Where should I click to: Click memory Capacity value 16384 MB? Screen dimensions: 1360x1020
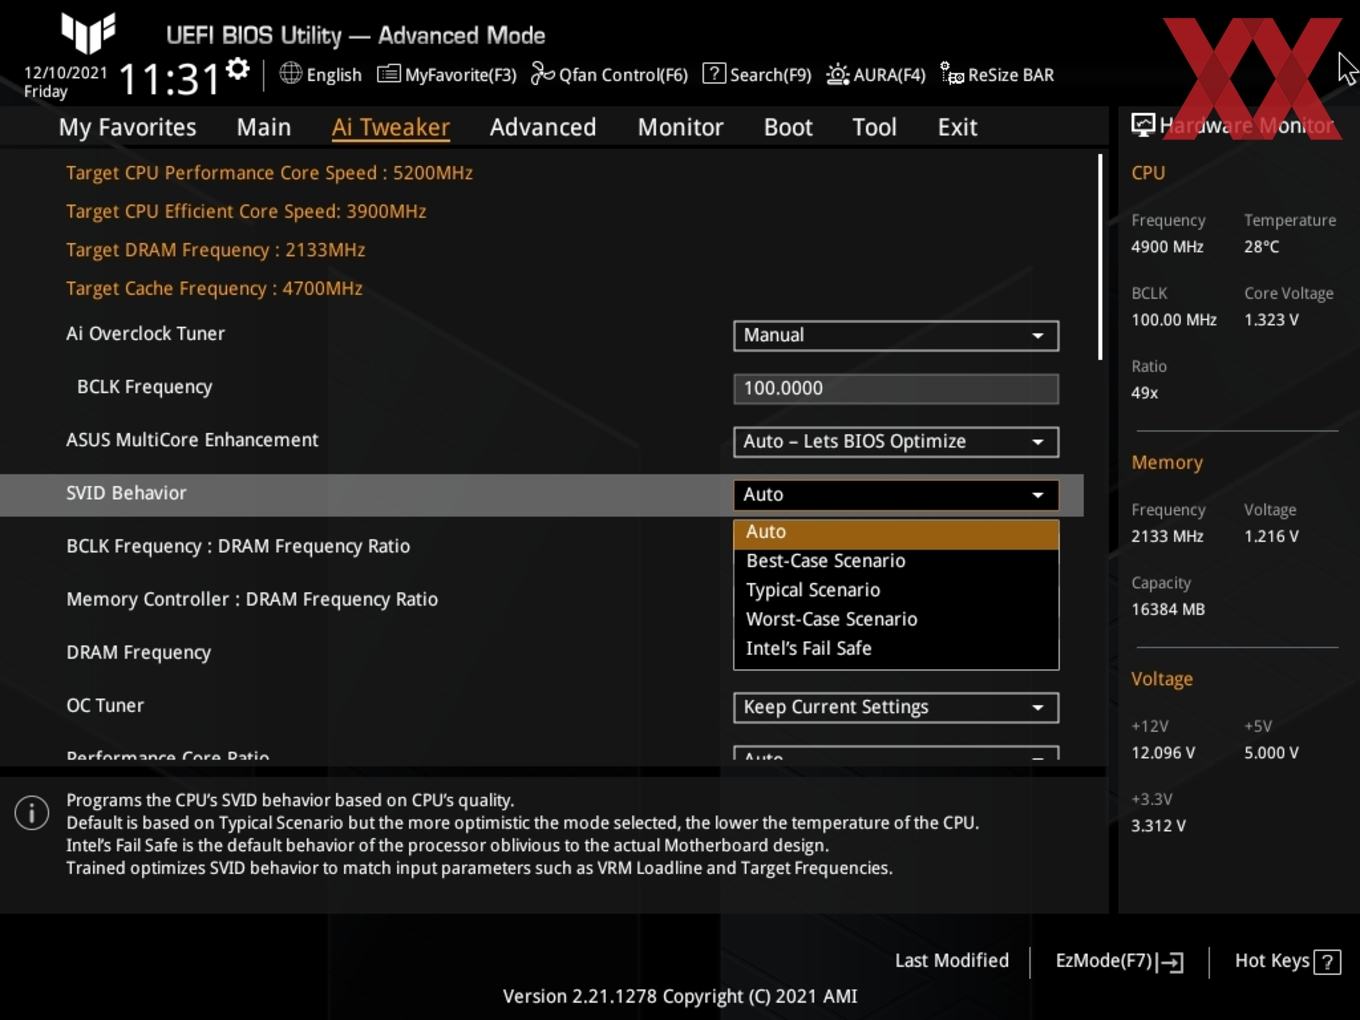1168,609
